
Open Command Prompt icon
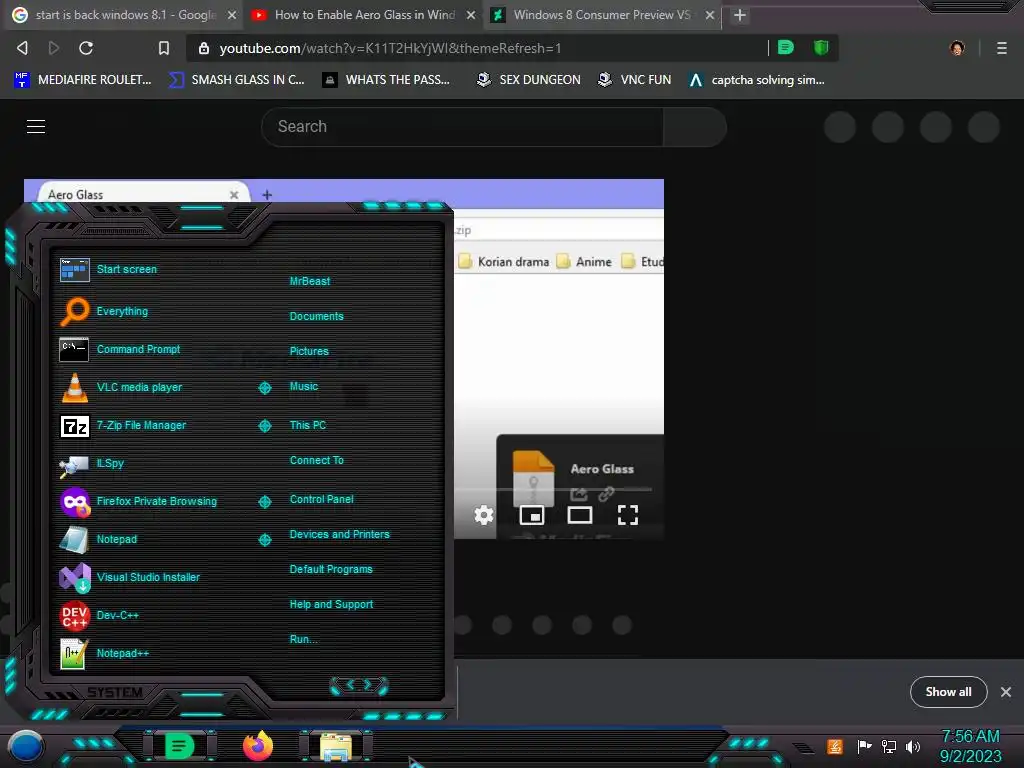coord(74,349)
